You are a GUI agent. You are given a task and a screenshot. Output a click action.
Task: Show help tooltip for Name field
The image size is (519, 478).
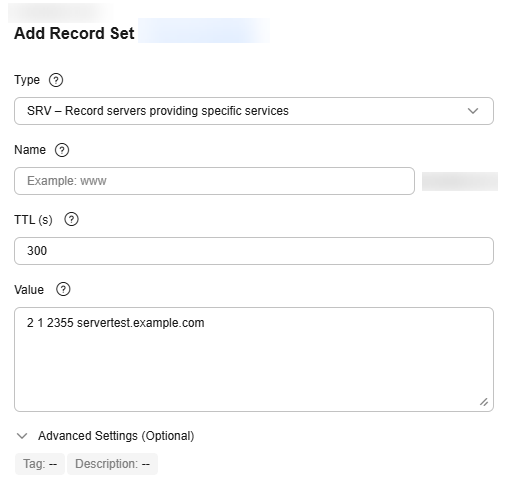62,150
